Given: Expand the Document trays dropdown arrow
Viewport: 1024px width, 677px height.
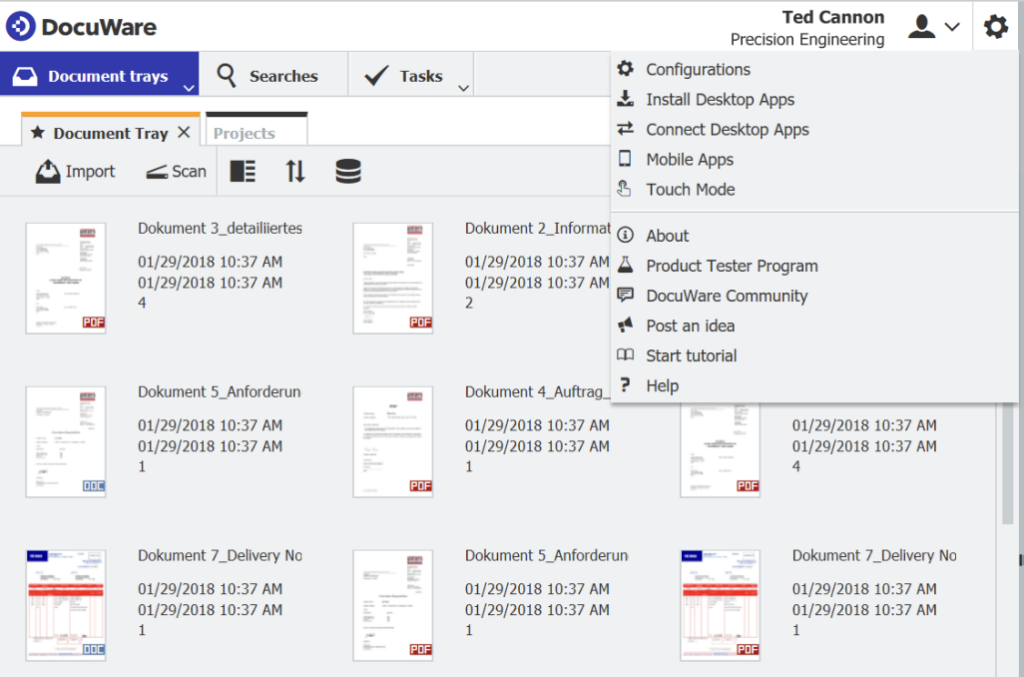Looking at the screenshot, I should tap(189, 88).
